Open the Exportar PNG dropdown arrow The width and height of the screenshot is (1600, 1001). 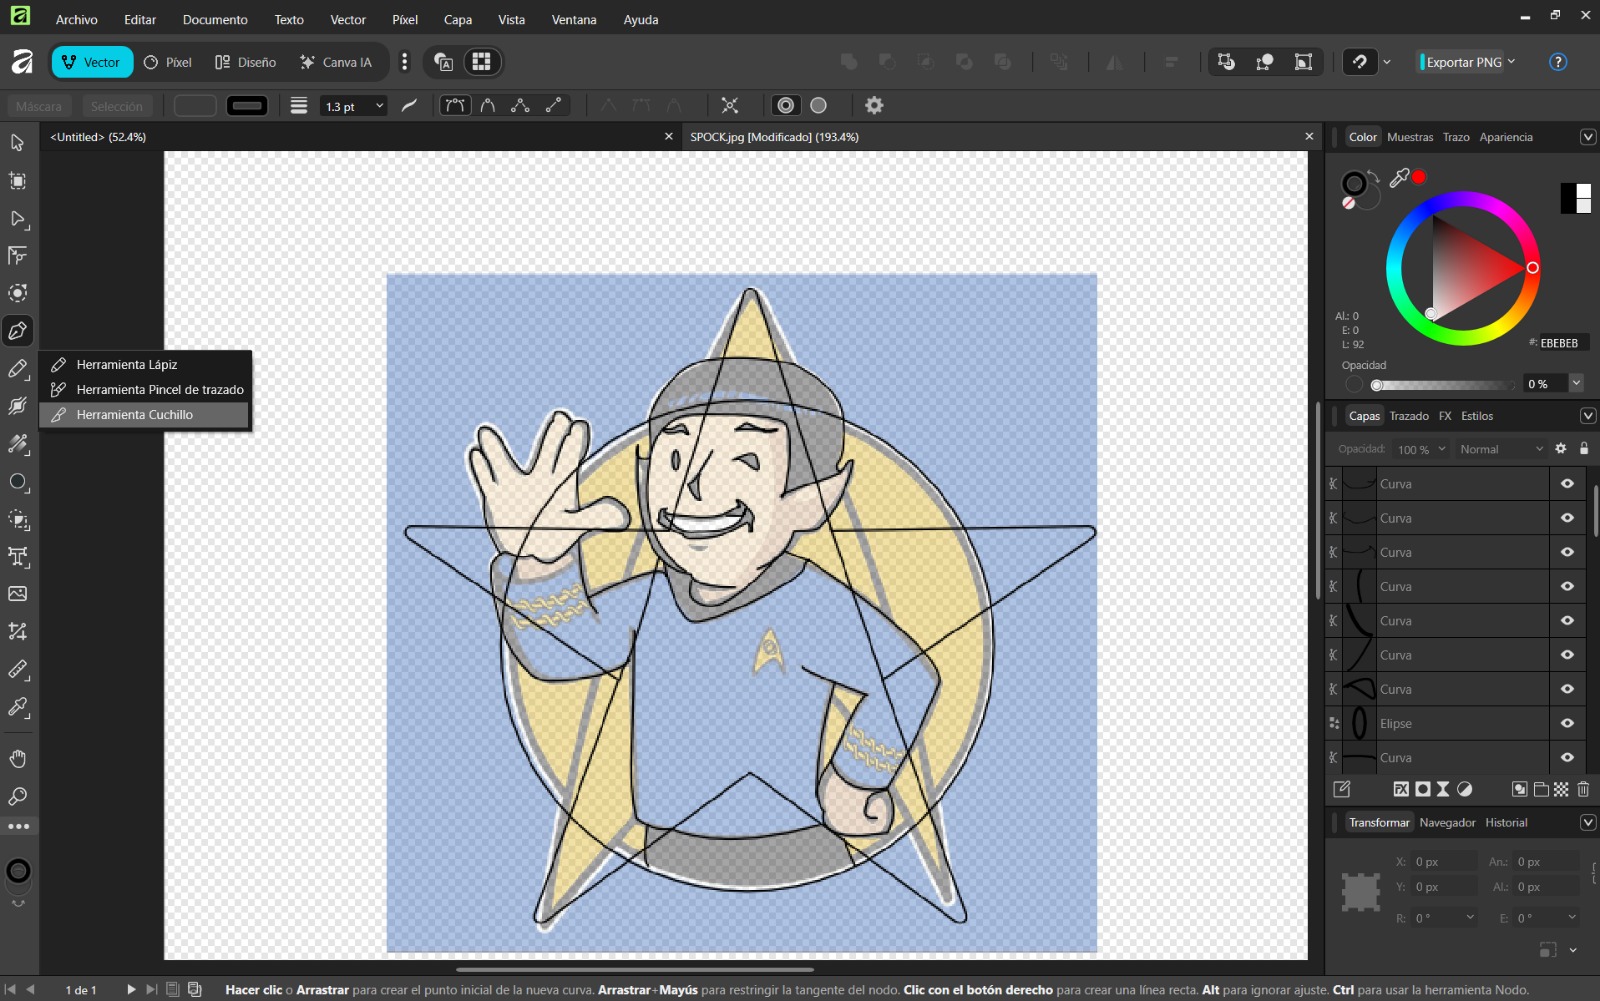point(1511,61)
